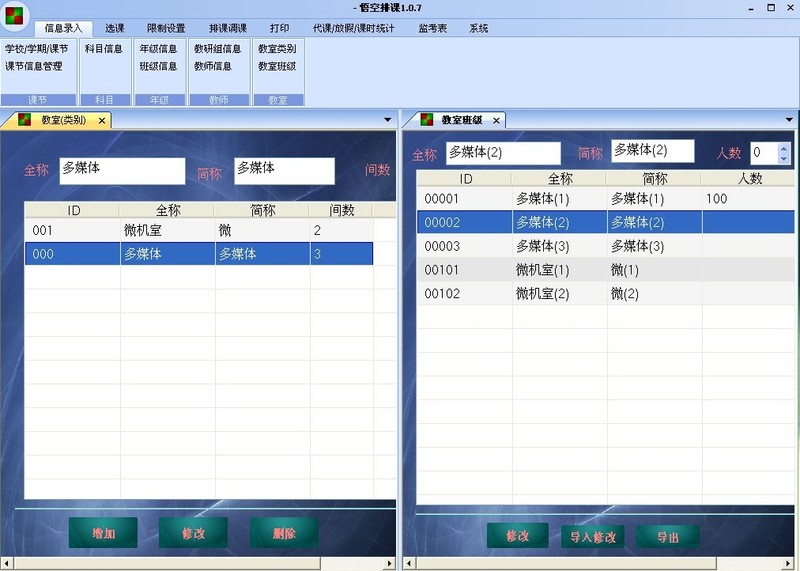Click 学校/学期/课节 in the ribbon

coord(36,49)
